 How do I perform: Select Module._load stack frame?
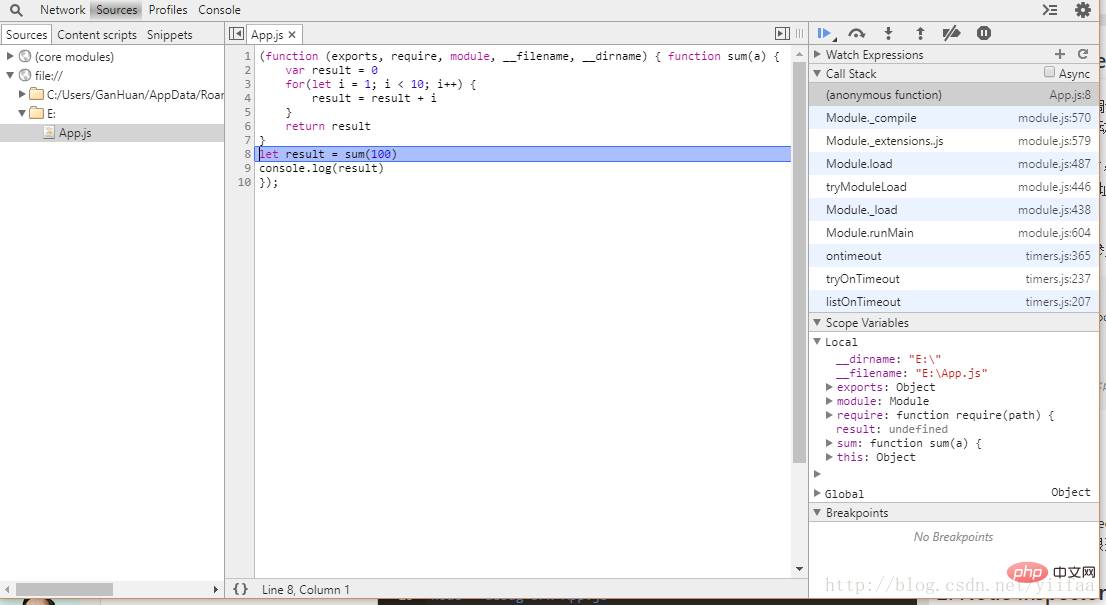point(954,209)
